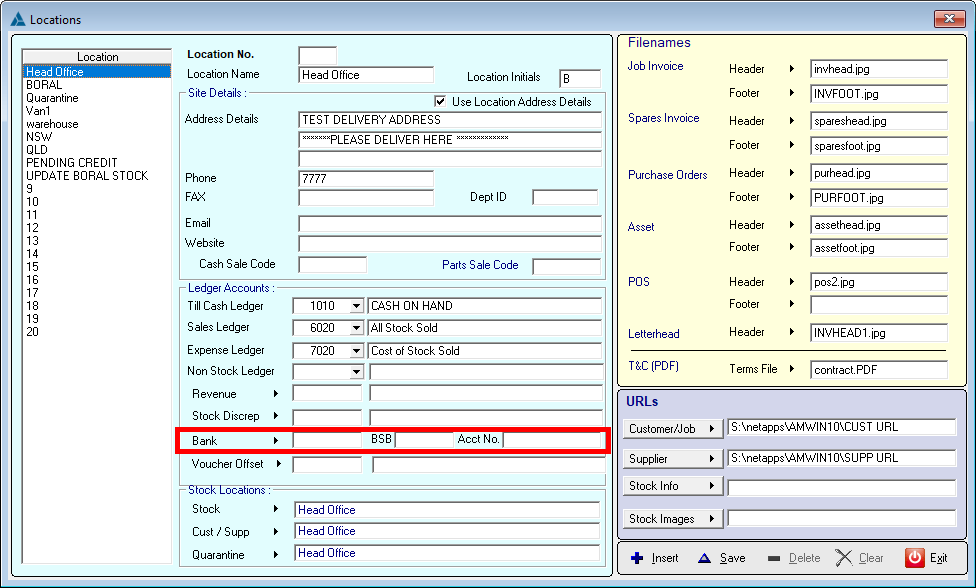Close the Locations window
This screenshot has width=976, height=588.
tap(950, 19)
